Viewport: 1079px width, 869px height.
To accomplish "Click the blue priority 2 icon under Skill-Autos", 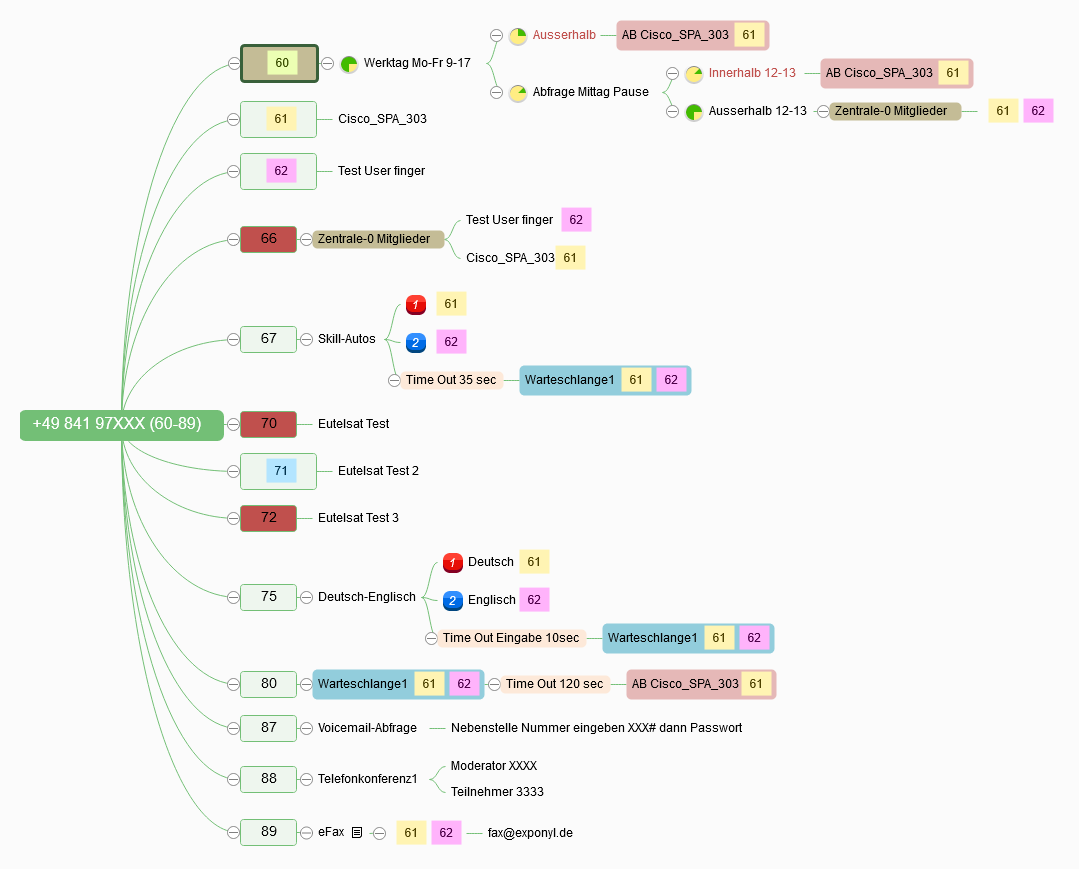I will click(x=416, y=343).
